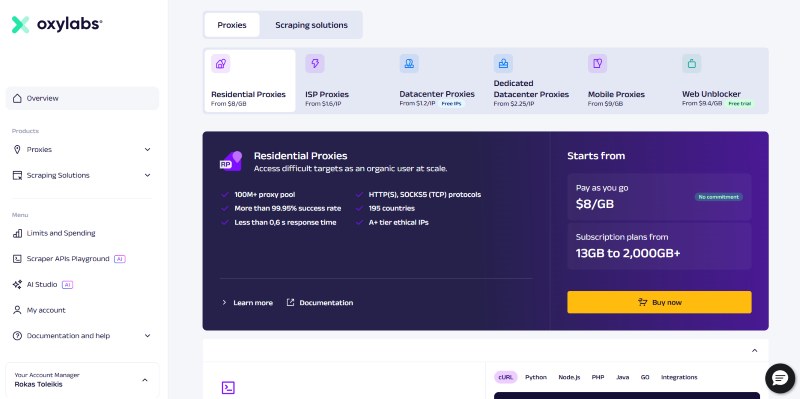Click the Documentation external link icon
Image resolution: width=800 pixels, height=399 pixels.
click(290, 303)
